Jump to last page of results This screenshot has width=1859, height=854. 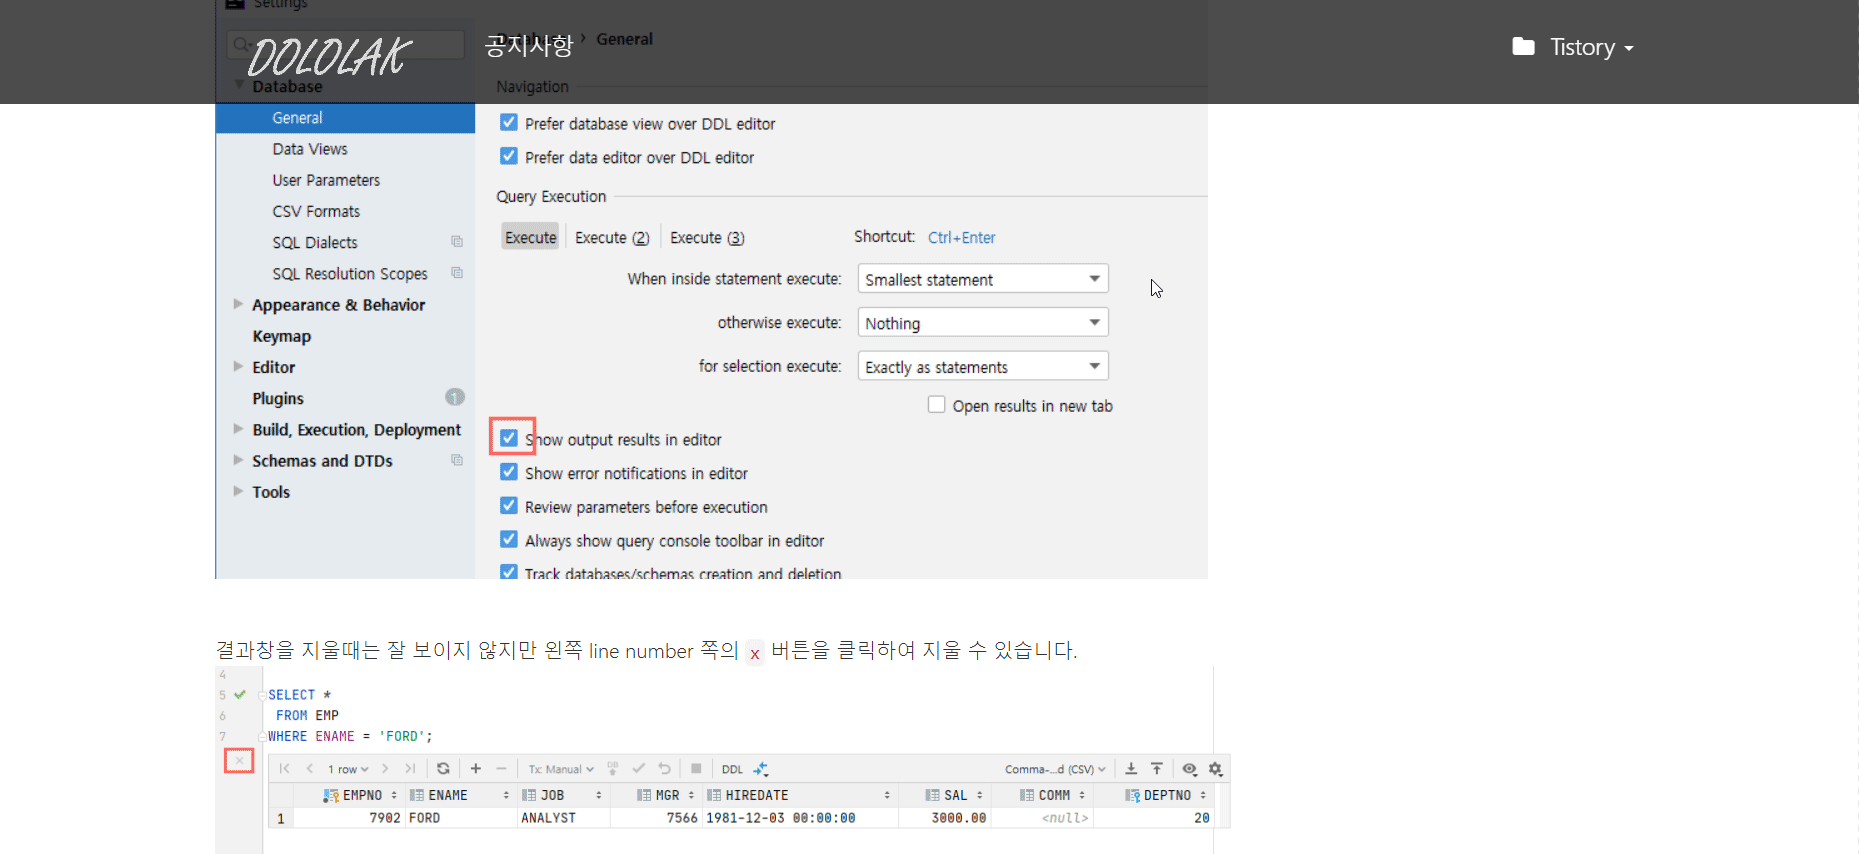pyautogui.click(x=410, y=769)
